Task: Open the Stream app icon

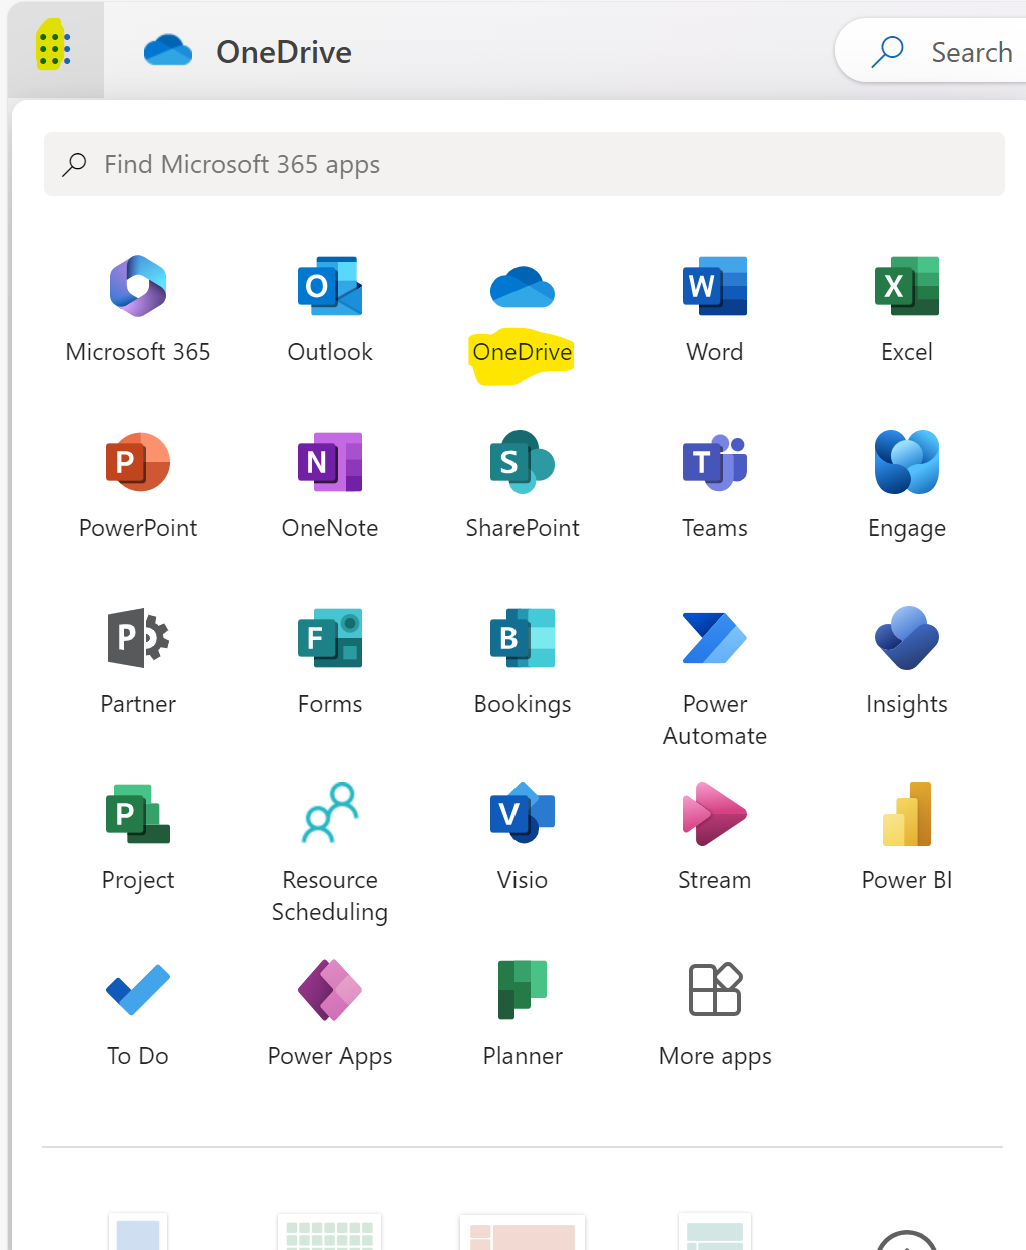Action: coord(715,814)
